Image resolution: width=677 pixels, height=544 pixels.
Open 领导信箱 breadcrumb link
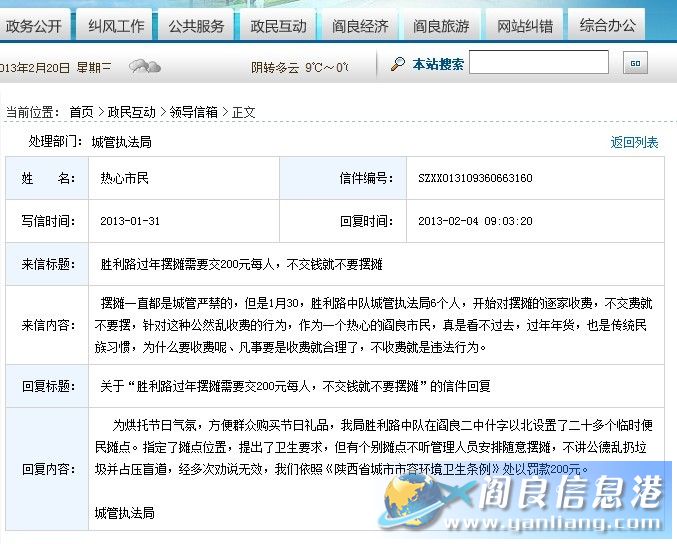tap(193, 112)
